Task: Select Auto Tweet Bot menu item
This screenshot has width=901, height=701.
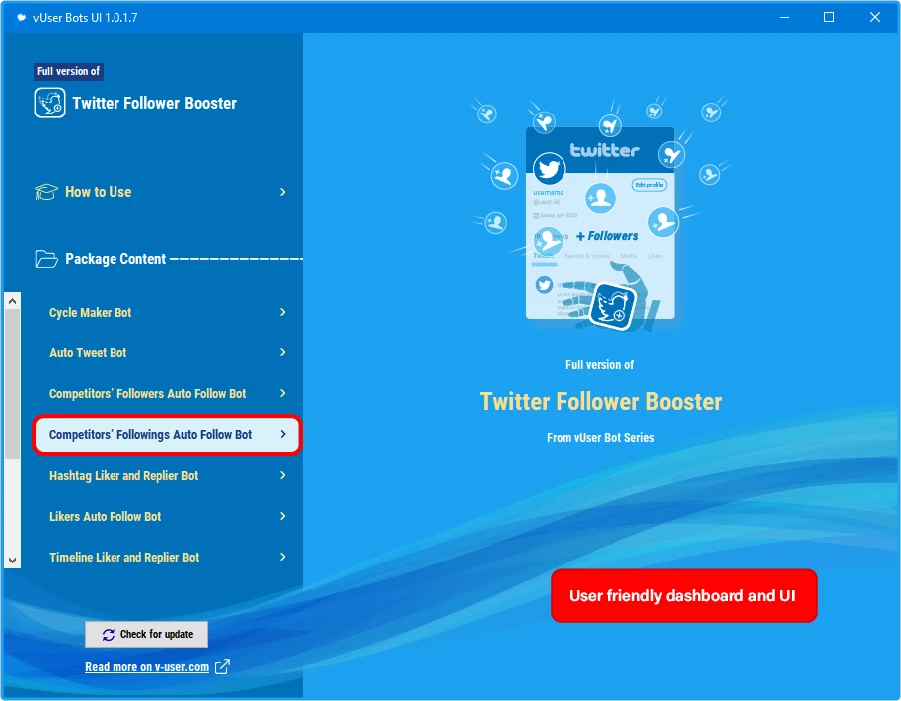Action: tap(167, 352)
